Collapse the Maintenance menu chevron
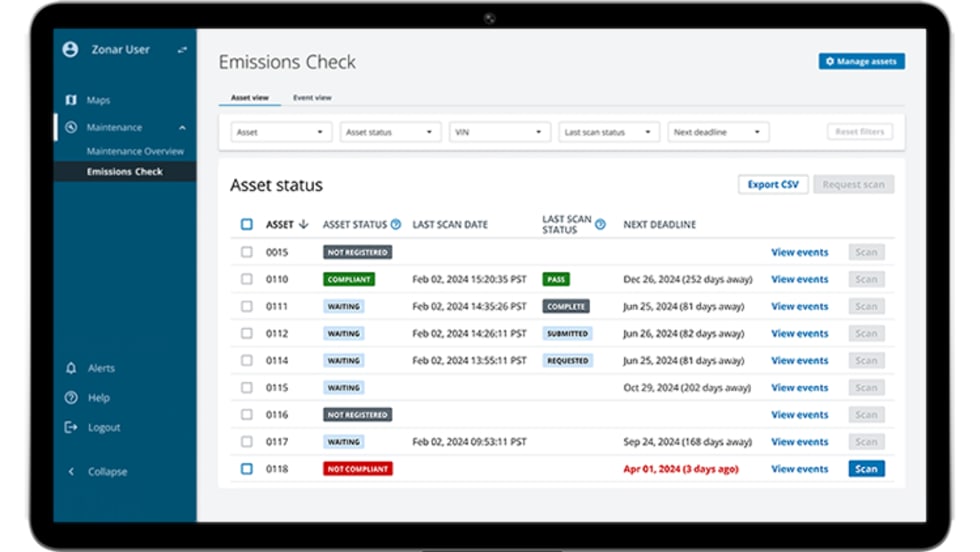 [x=182, y=128]
